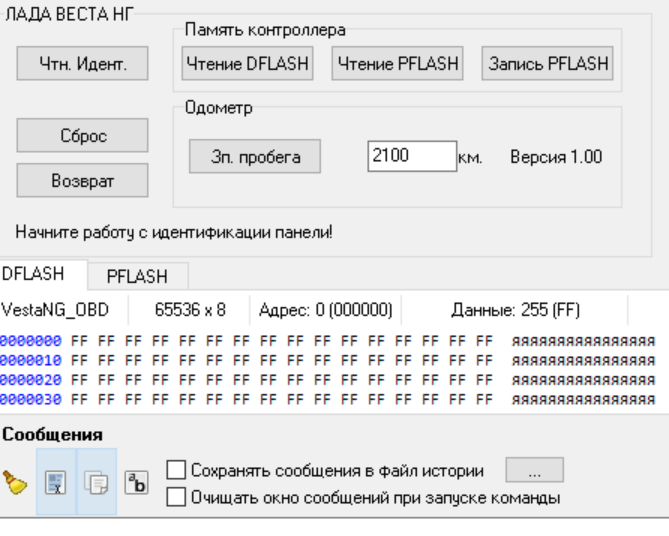Click the VestaNG_OBD status label

55,310
